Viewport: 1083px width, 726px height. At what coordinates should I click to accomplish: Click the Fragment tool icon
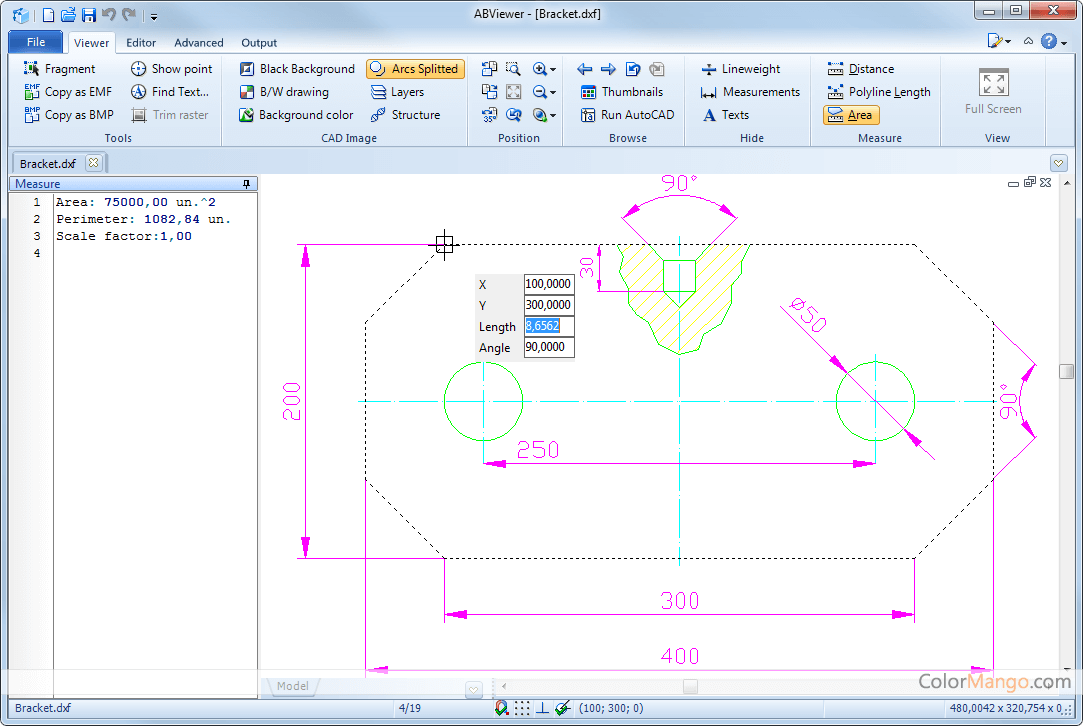point(32,69)
